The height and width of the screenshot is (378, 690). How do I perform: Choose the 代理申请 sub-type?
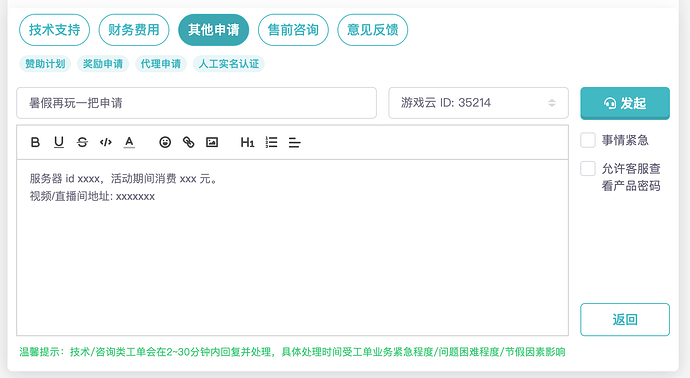161,64
